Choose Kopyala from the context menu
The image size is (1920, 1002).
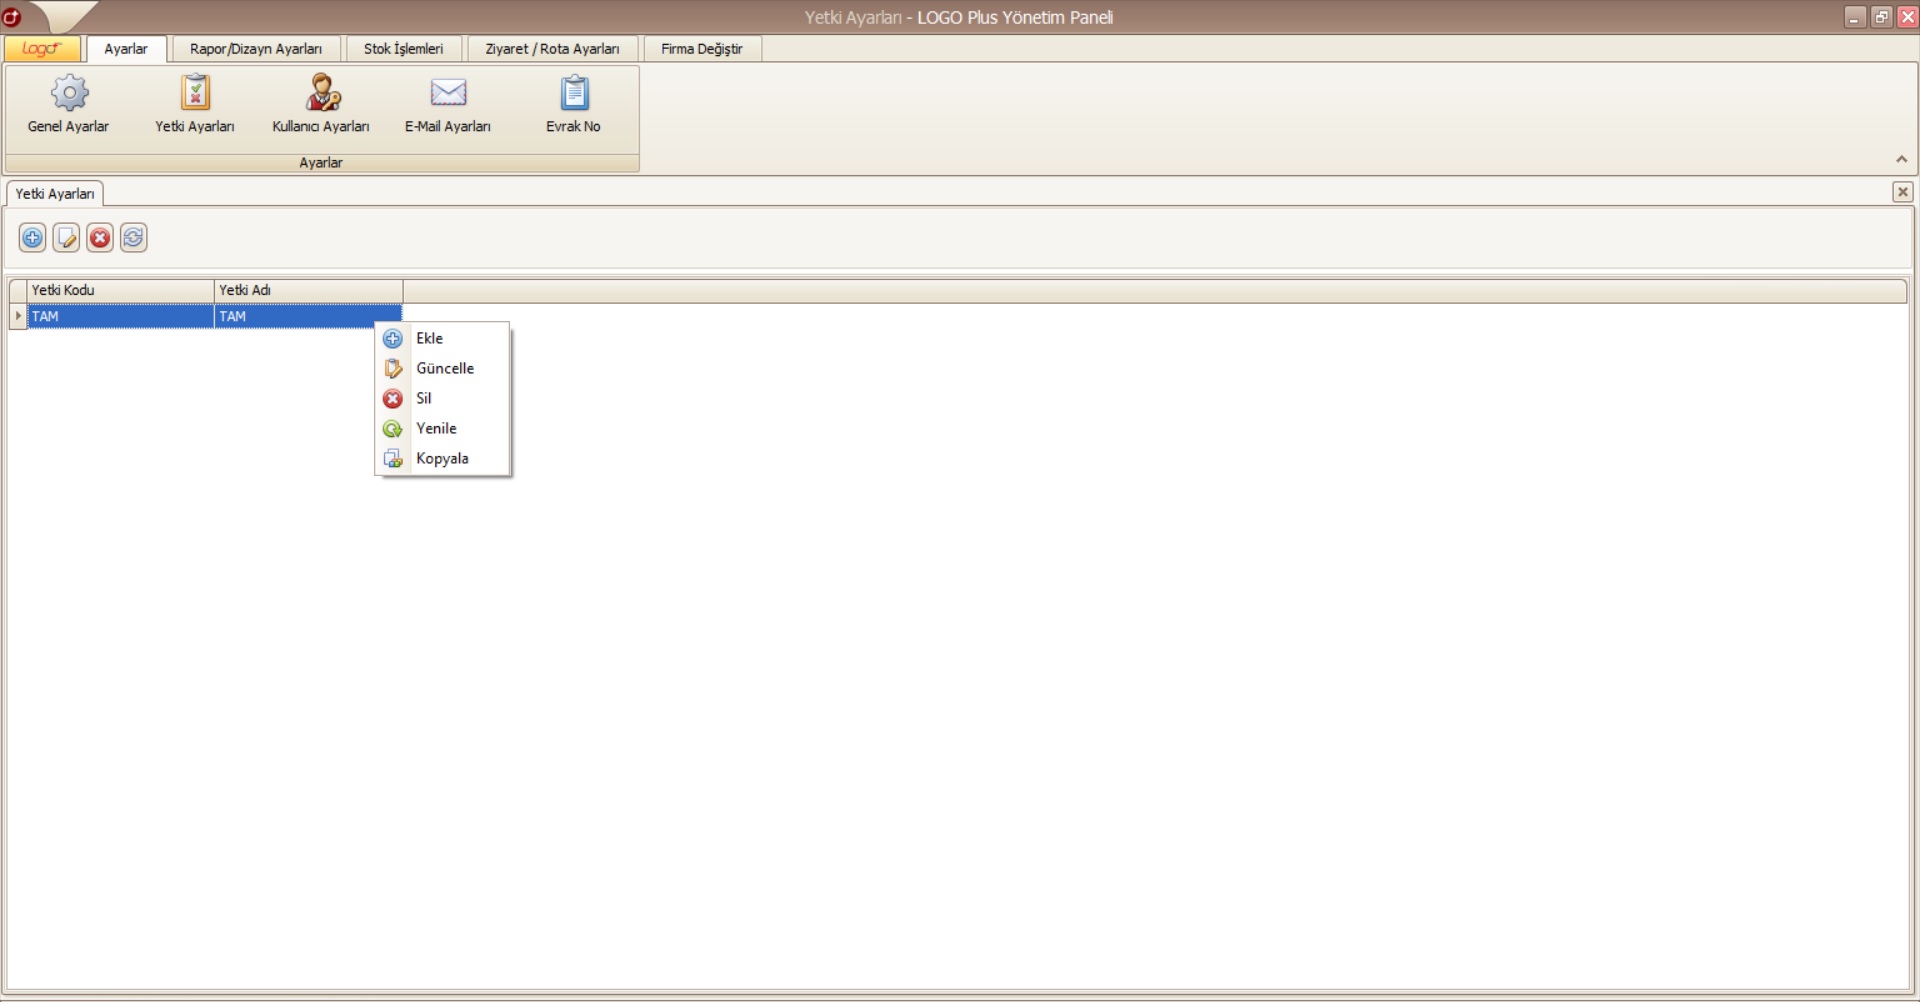pyautogui.click(x=442, y=459)
